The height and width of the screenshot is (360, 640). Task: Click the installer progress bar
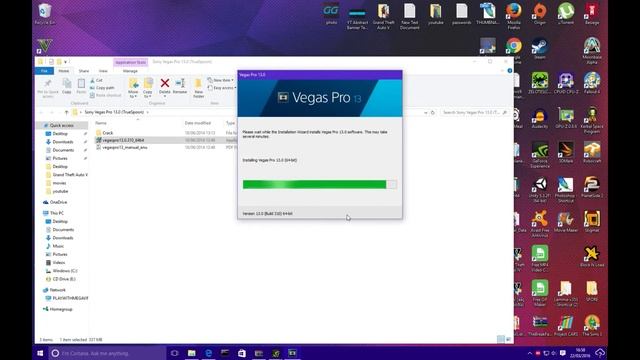(x=320, y=184)
